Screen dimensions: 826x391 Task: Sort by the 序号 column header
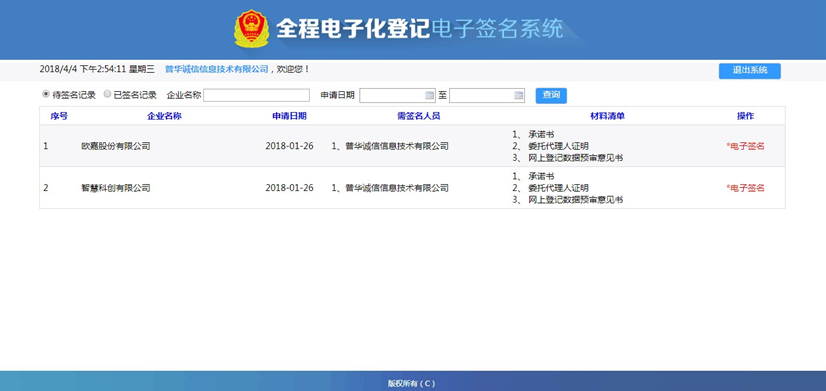point(59,116)
